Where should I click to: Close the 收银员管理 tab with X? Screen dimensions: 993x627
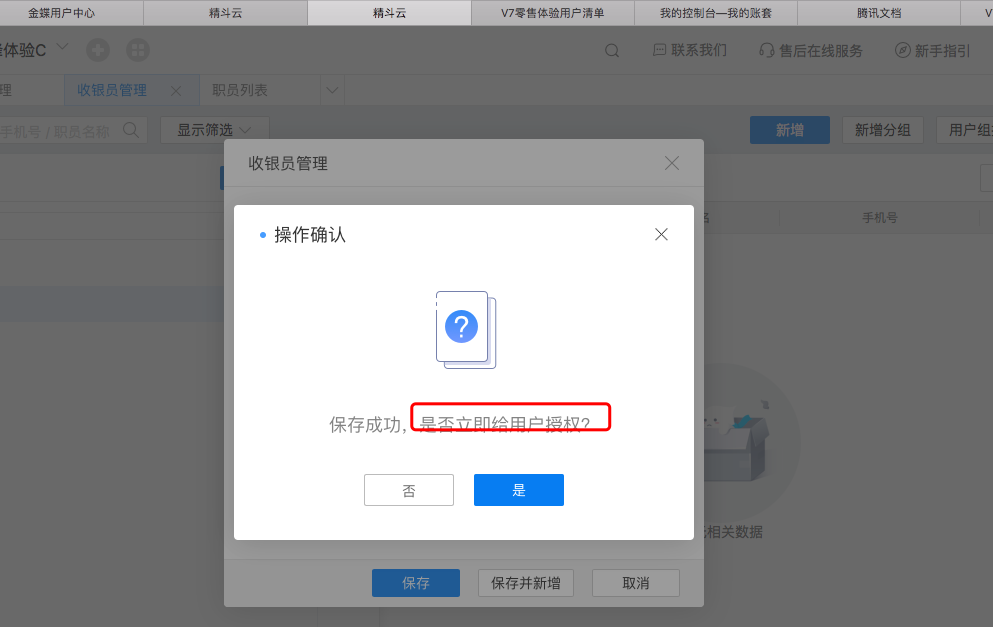(176, 91)
